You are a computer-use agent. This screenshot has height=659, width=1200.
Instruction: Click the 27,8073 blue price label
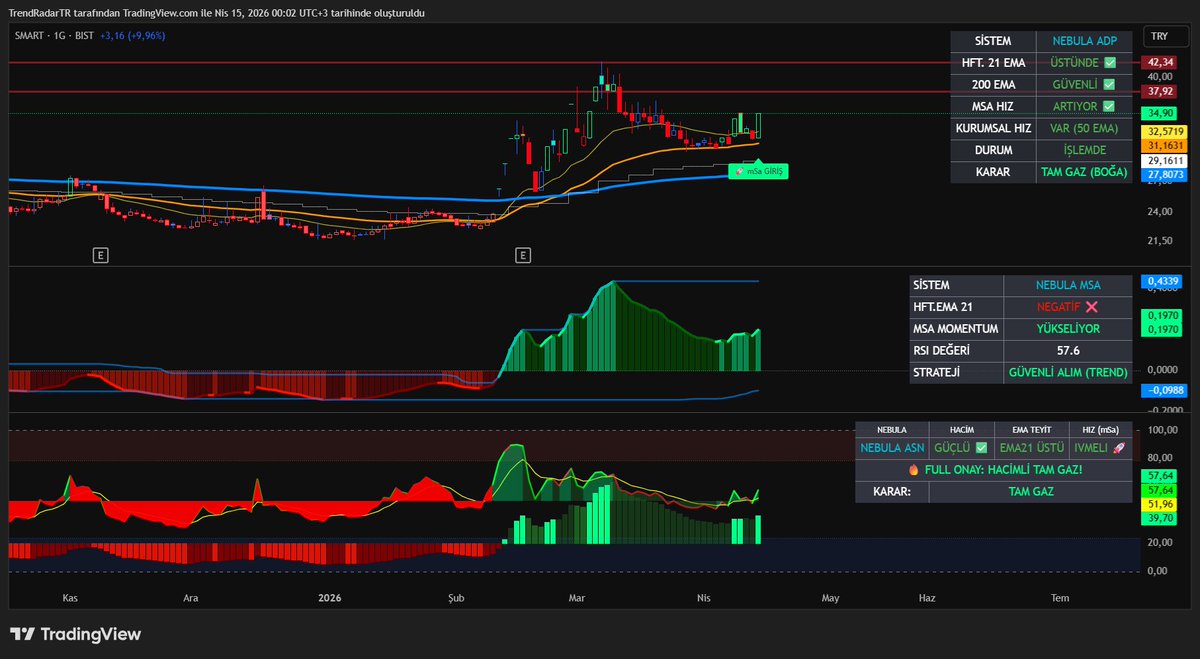(x=1165, y=174)
